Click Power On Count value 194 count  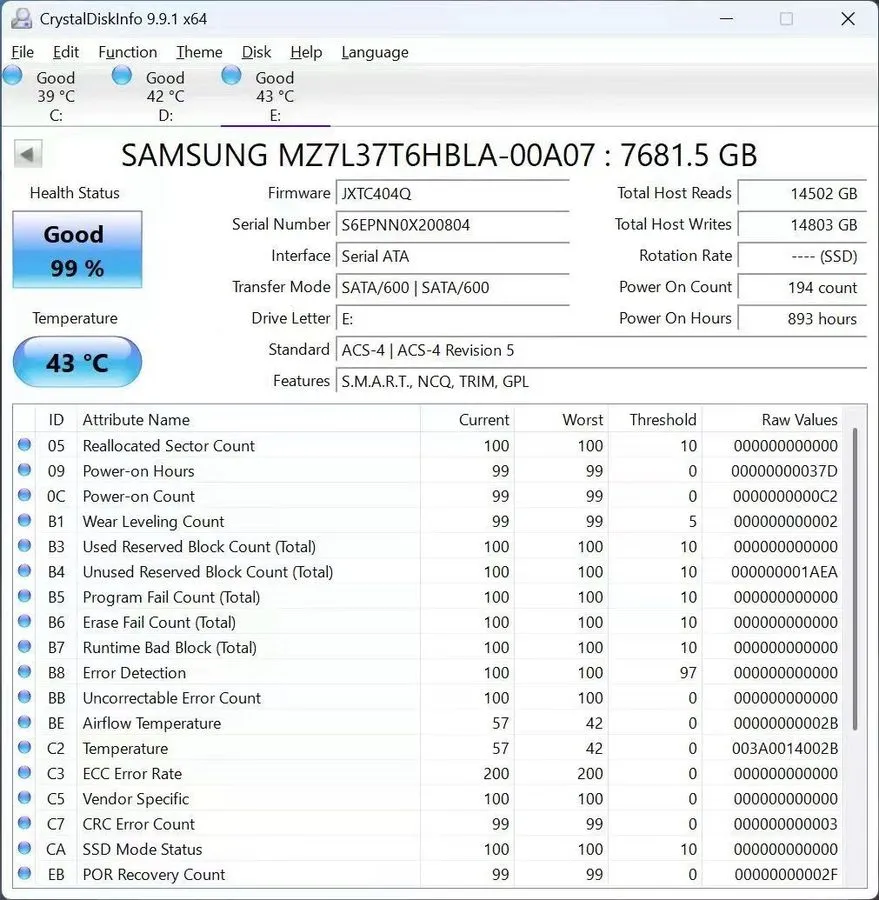point(802,287)
